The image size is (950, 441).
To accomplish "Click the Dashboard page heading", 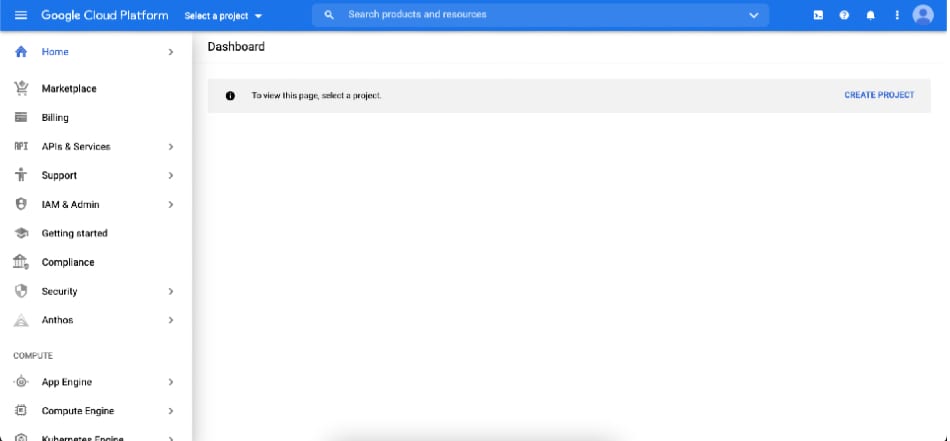I will (x=236, y=47).
